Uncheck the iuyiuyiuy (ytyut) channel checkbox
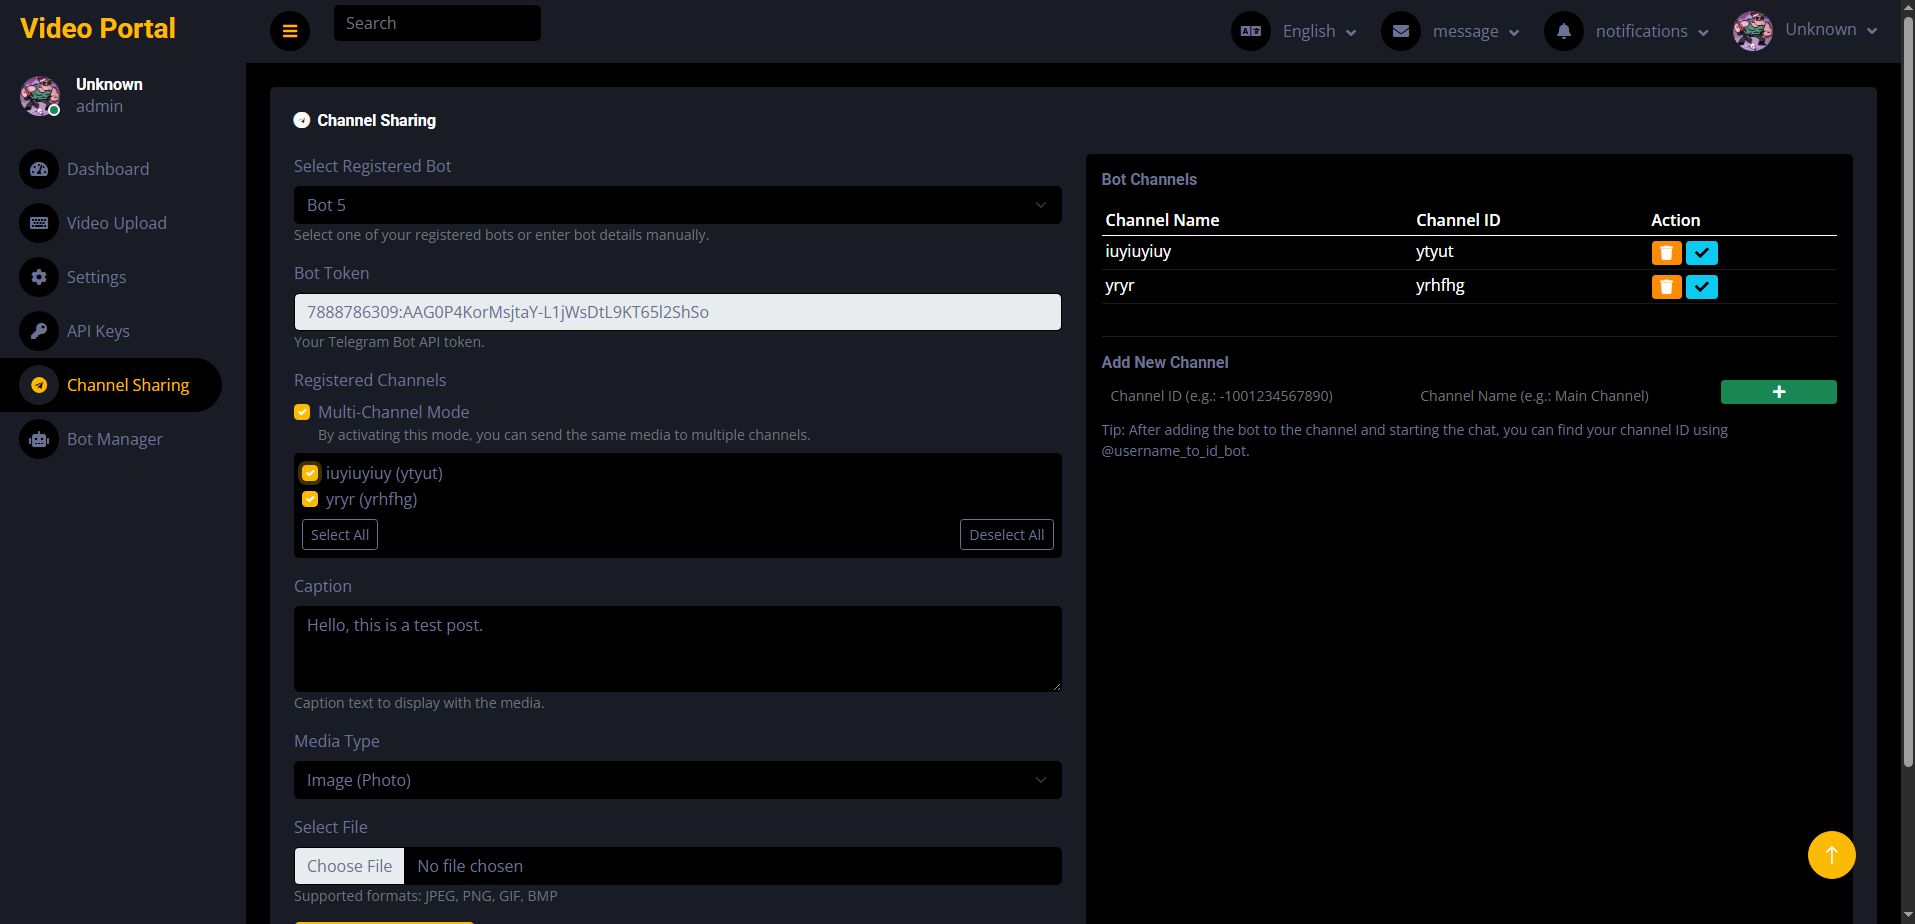1915x924 pixels. [x=310, y=473]
